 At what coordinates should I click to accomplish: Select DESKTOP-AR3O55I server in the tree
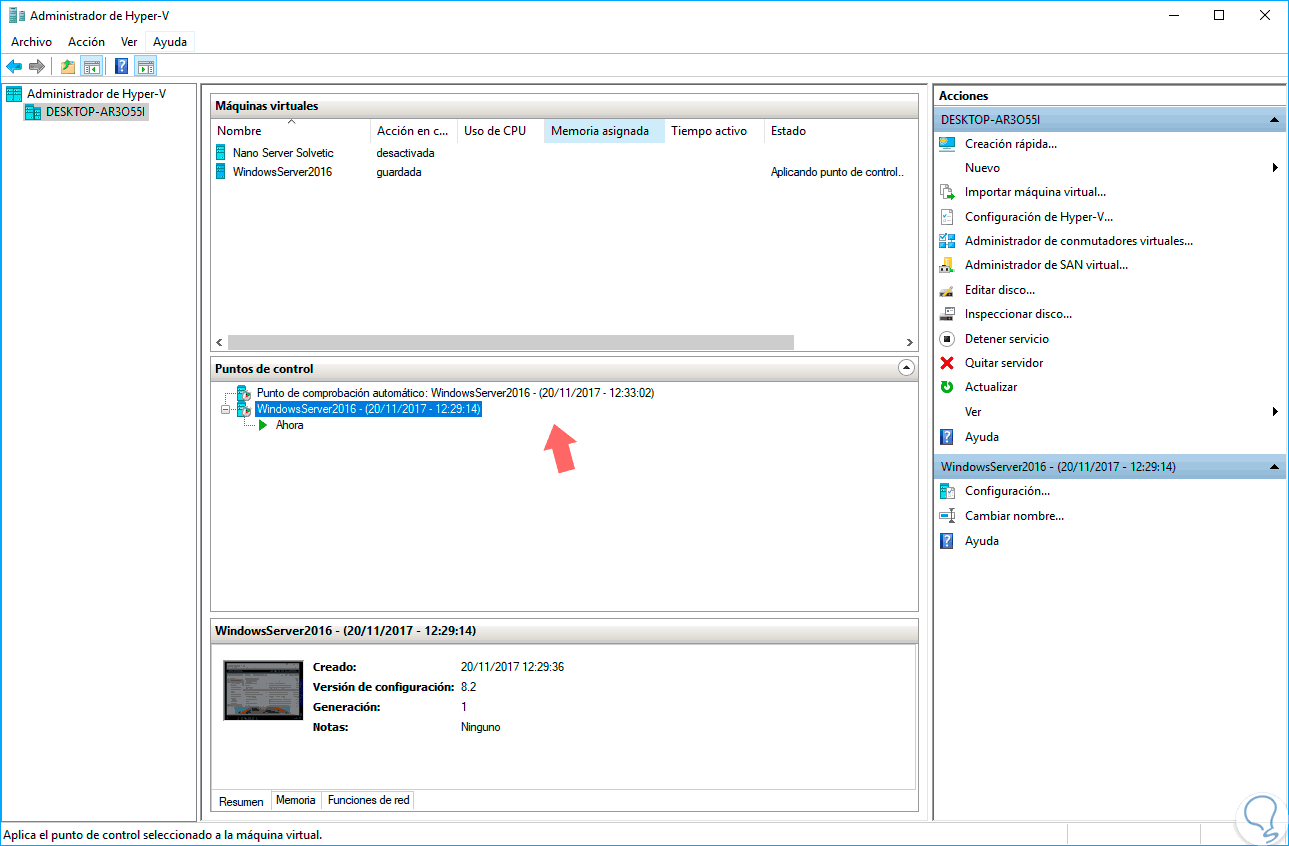point(95,112)
